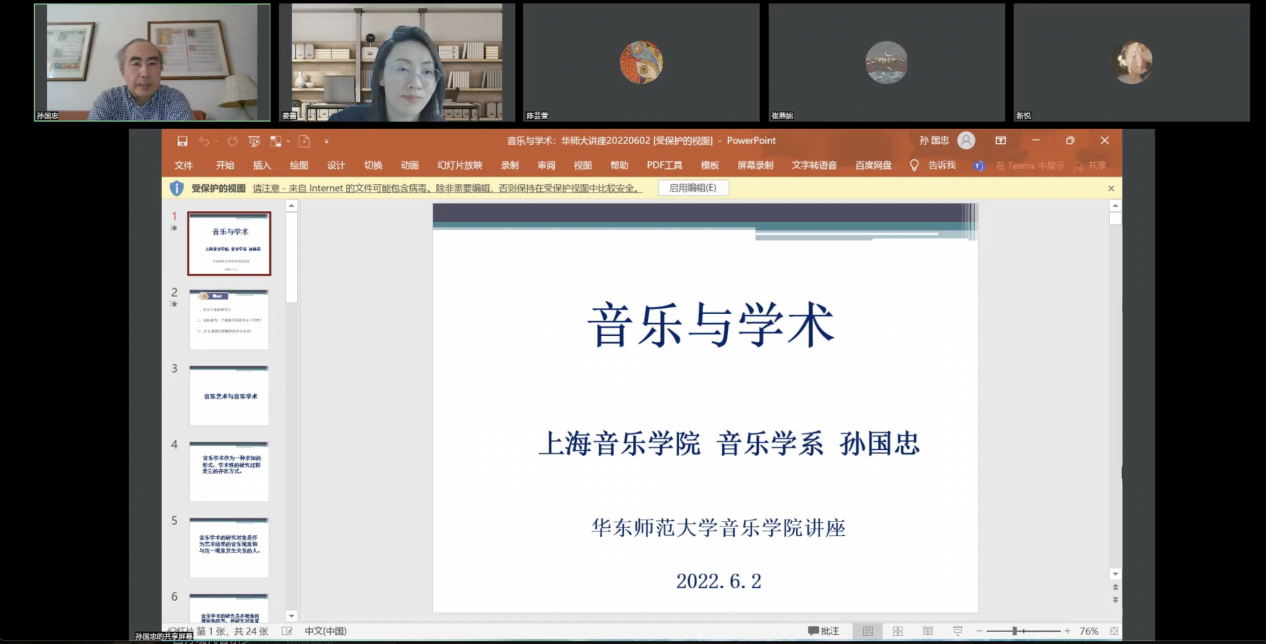Dismiss the Protected View warning bar
Image resolution: width=1266 pixels, height=644 pixels.
1110,188
